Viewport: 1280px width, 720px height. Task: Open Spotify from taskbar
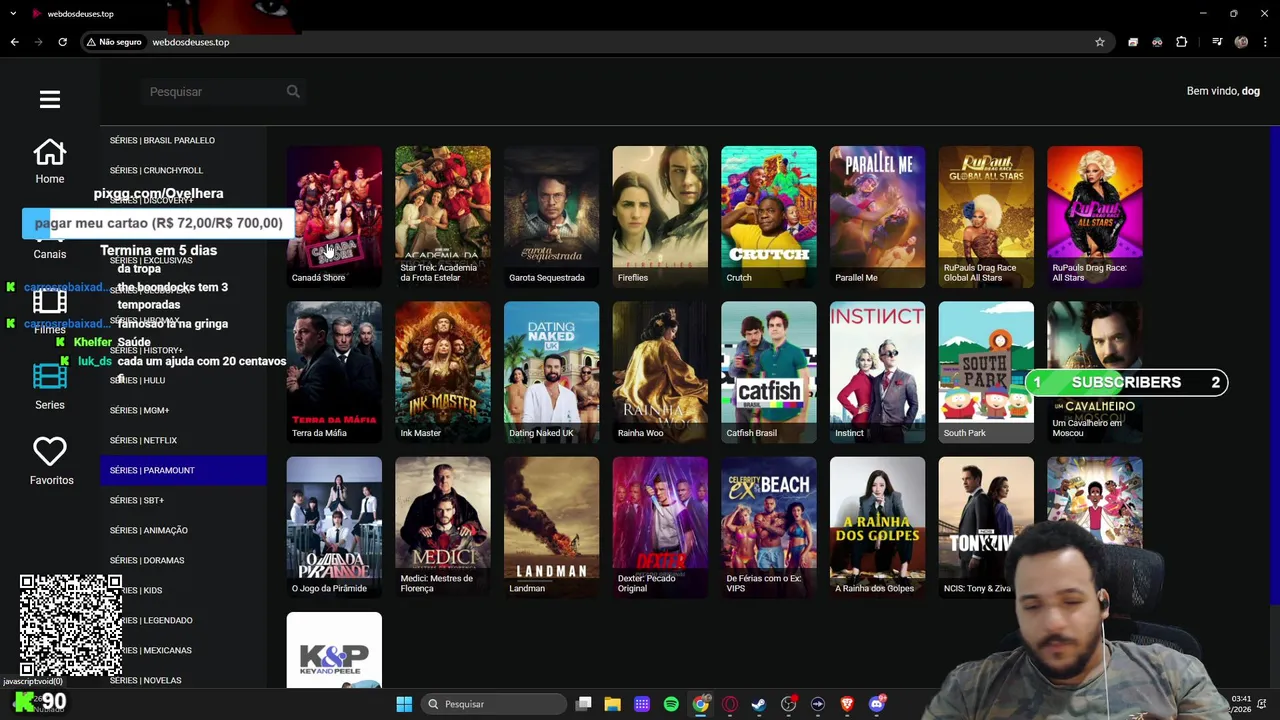point(671,704)
